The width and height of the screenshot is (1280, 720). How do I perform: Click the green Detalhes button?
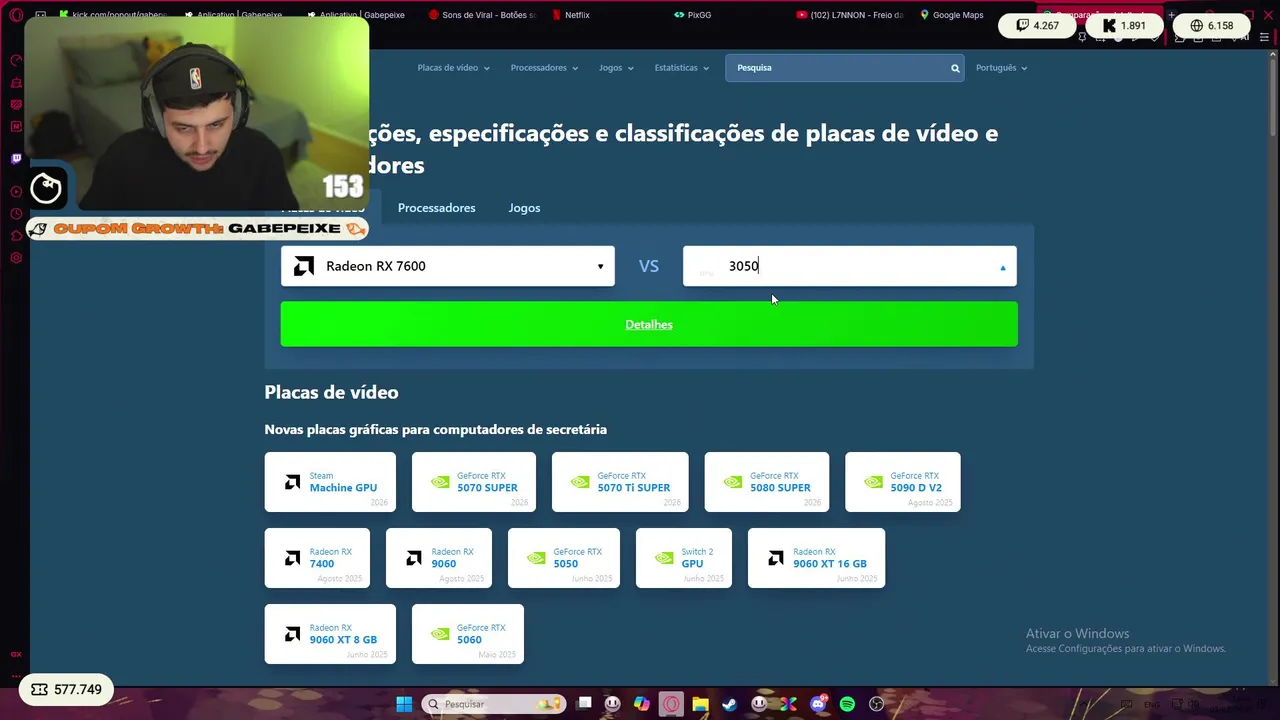click(x=649, y=324)
